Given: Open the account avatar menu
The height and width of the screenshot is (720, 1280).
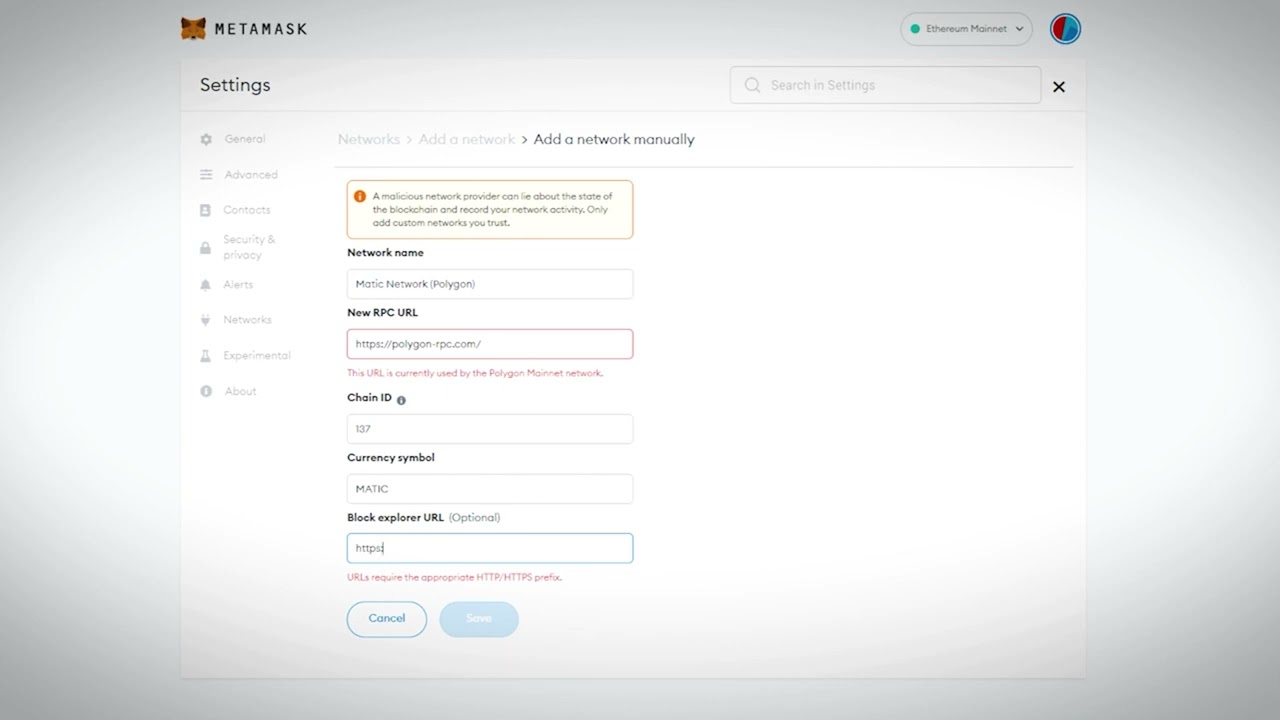Looking at the screenshot, I should pyautogui.click(x=1065, y=29).
